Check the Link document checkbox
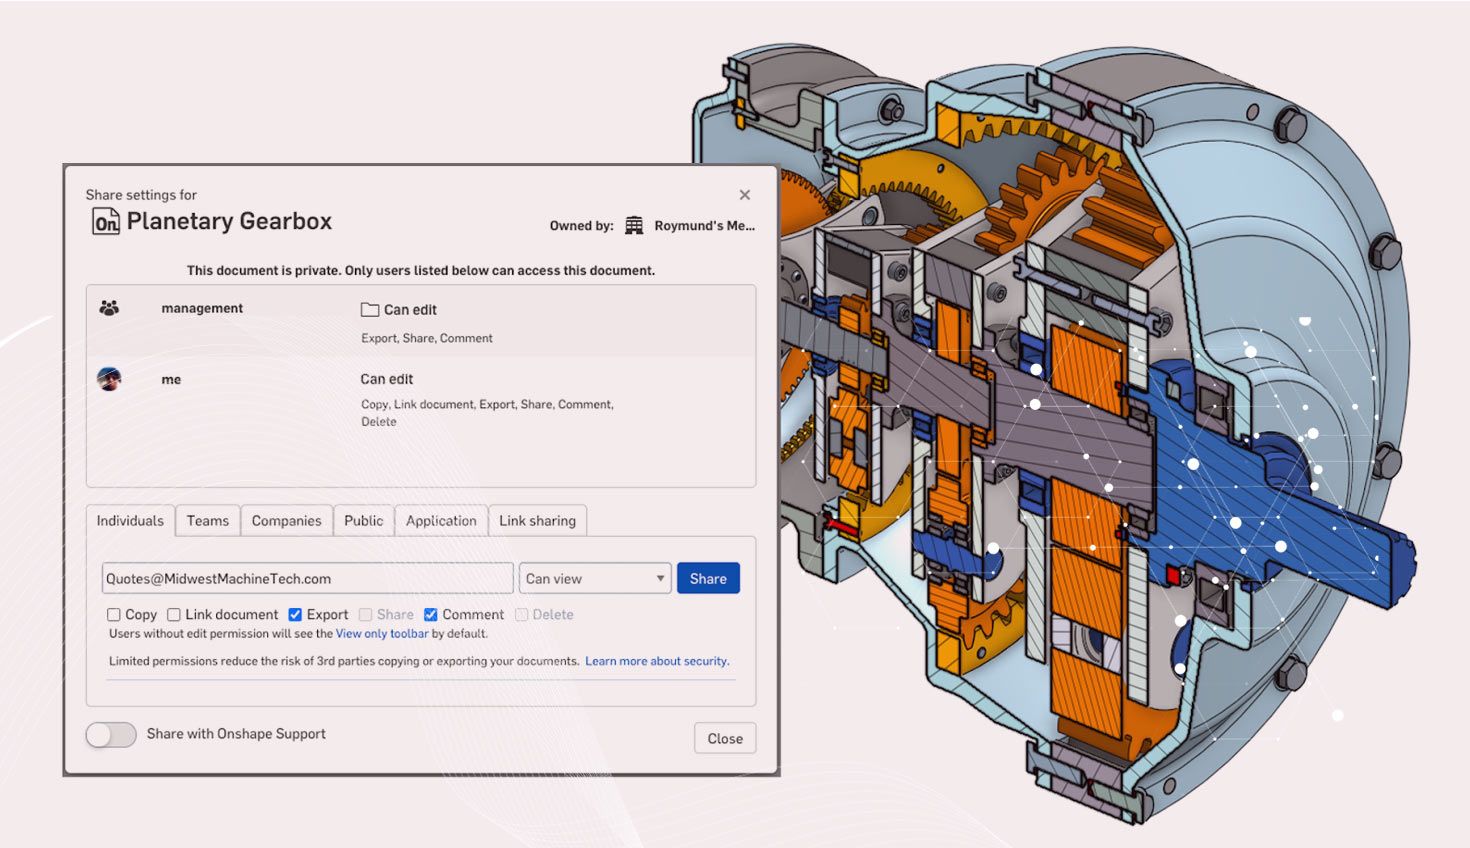 [x=174, y=615]
